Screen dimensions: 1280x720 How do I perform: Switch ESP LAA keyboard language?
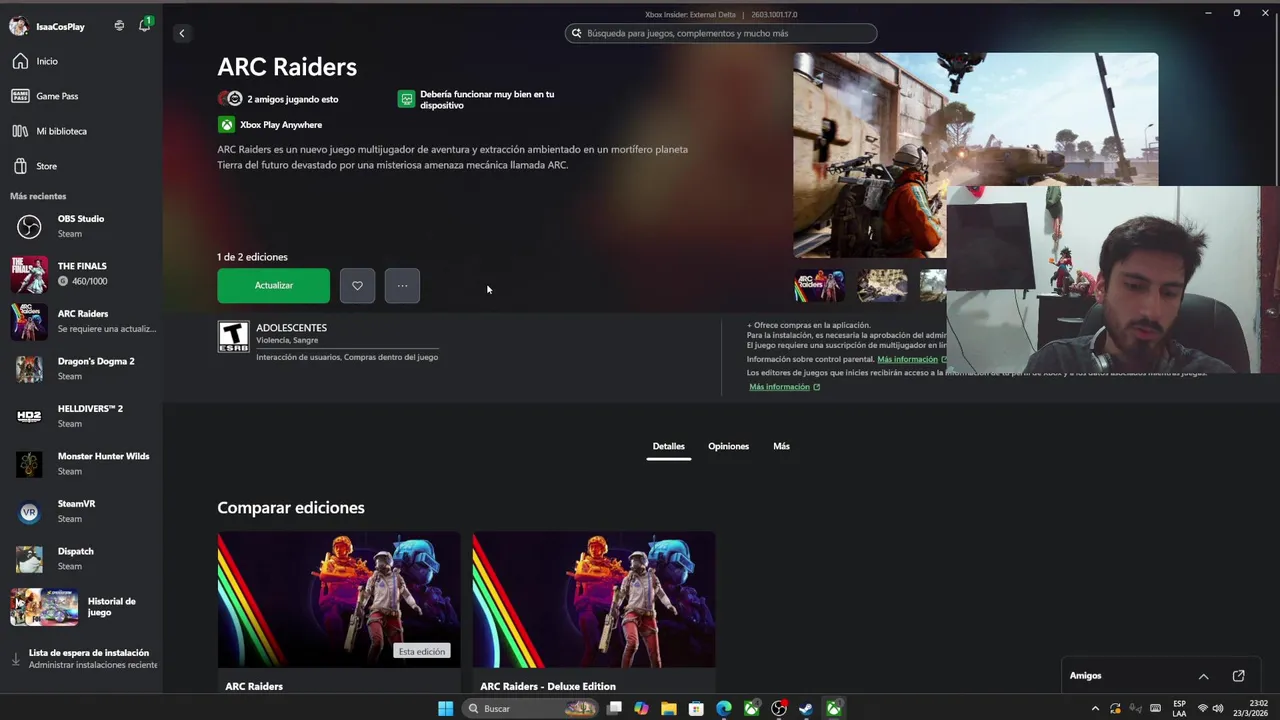1179,709
